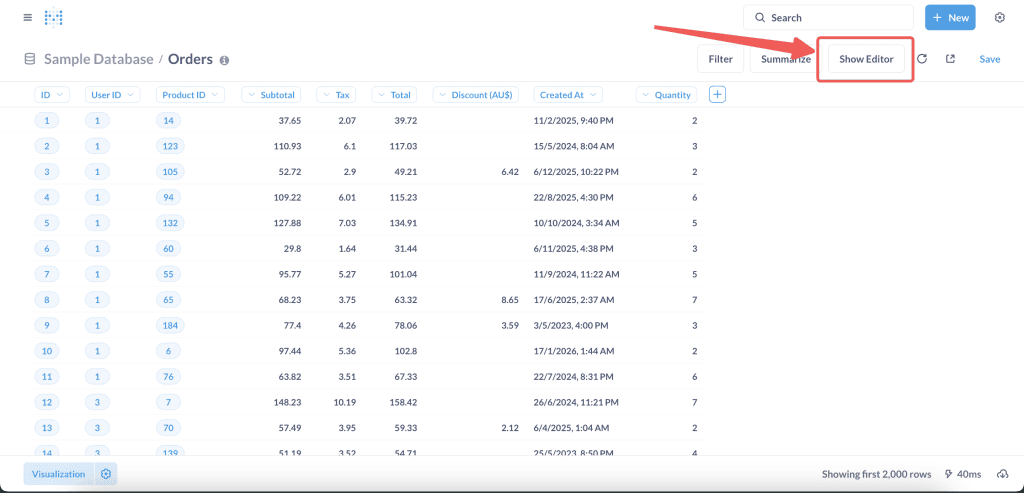The height and width of the screenshot is (493, 1024).
Task: Download results using bottom-right cloud icon
Action: click(1002, 474)
